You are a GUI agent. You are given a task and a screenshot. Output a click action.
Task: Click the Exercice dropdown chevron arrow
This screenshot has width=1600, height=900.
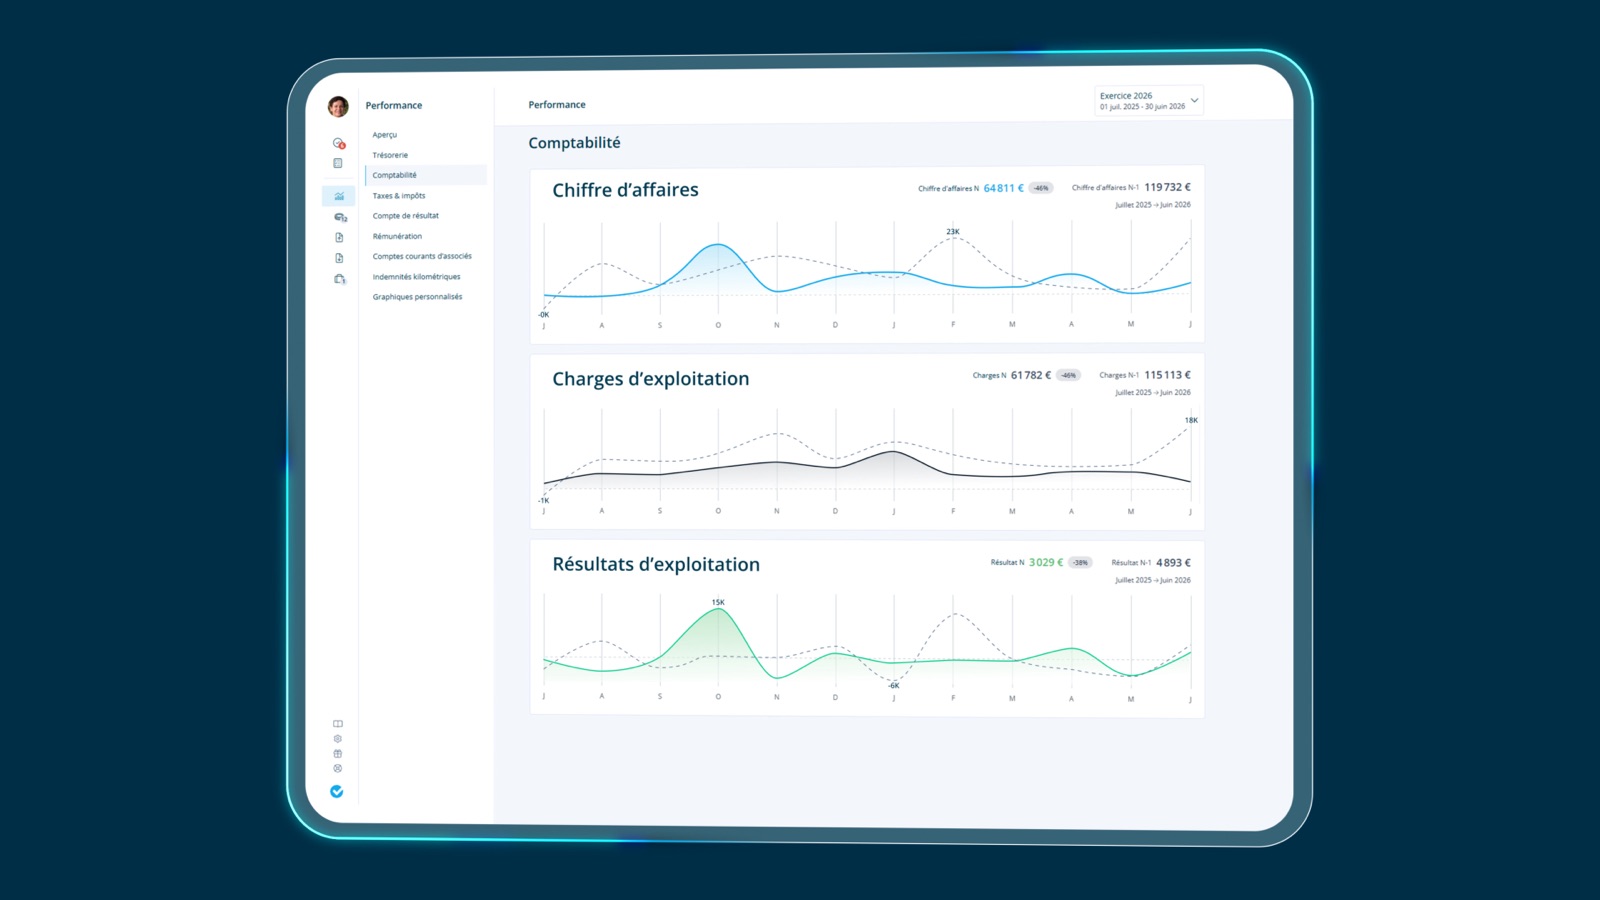(x=1194, y=101)
